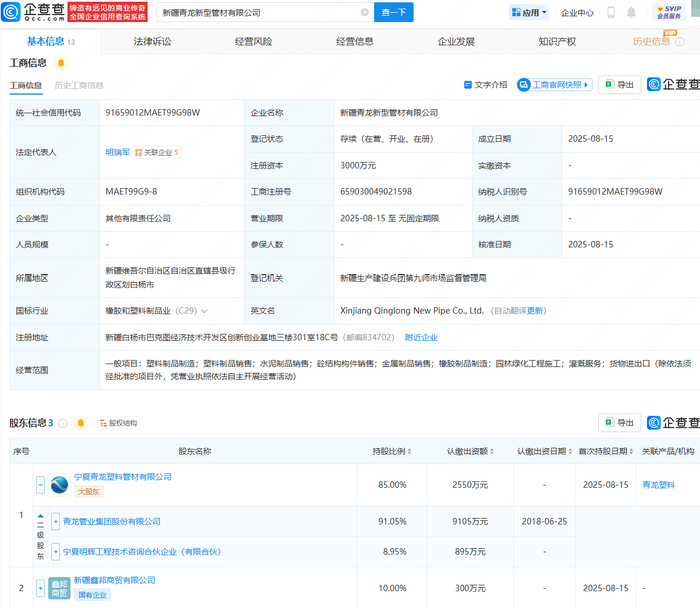Open 企业中心 link in header
700x608 pixels.
tap(577, 13)
